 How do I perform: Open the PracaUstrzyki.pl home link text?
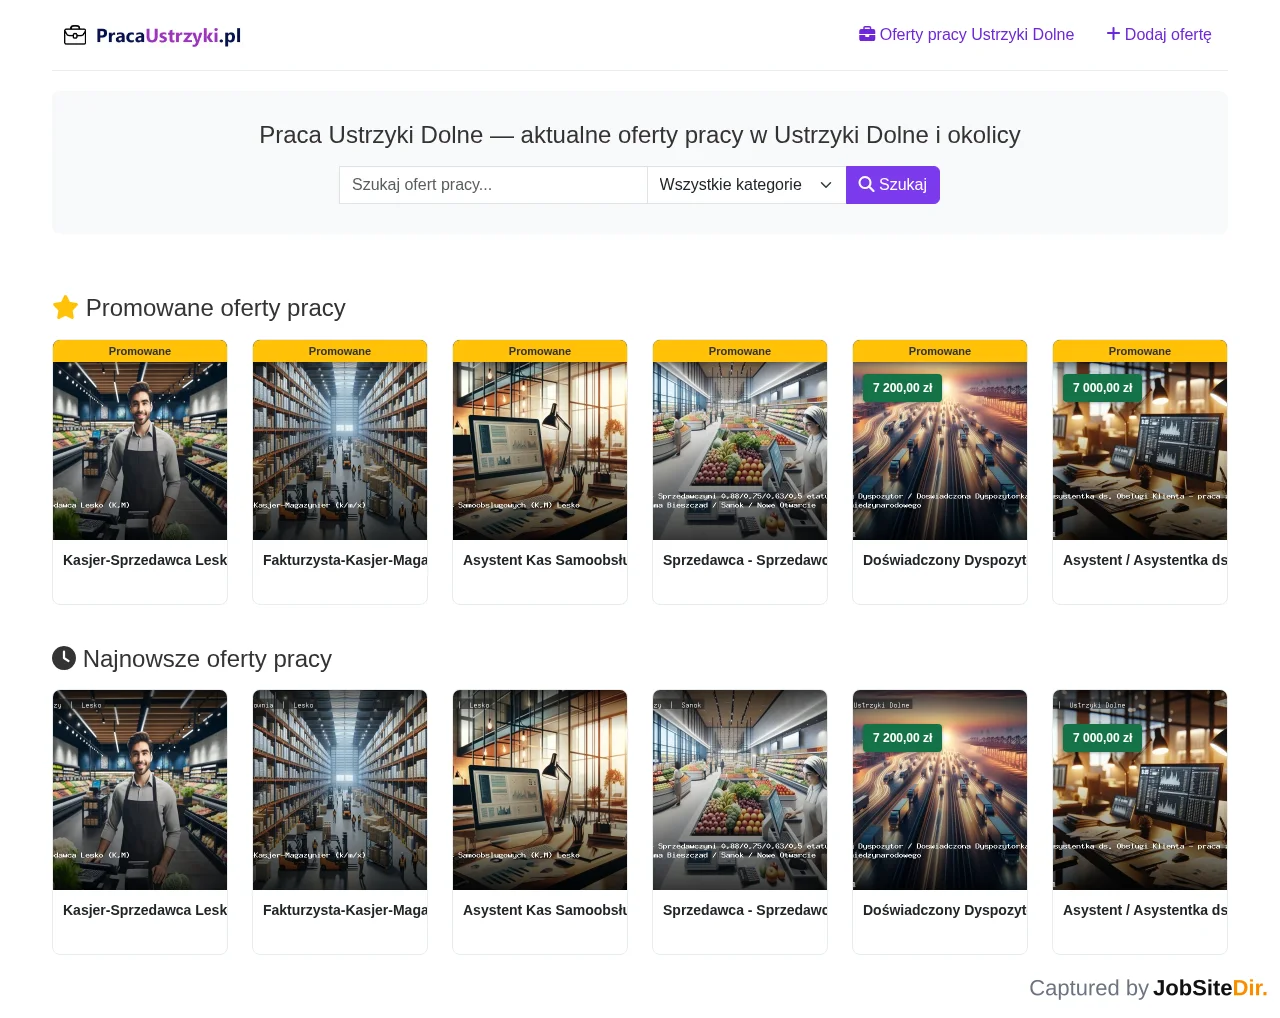(168, 36)
